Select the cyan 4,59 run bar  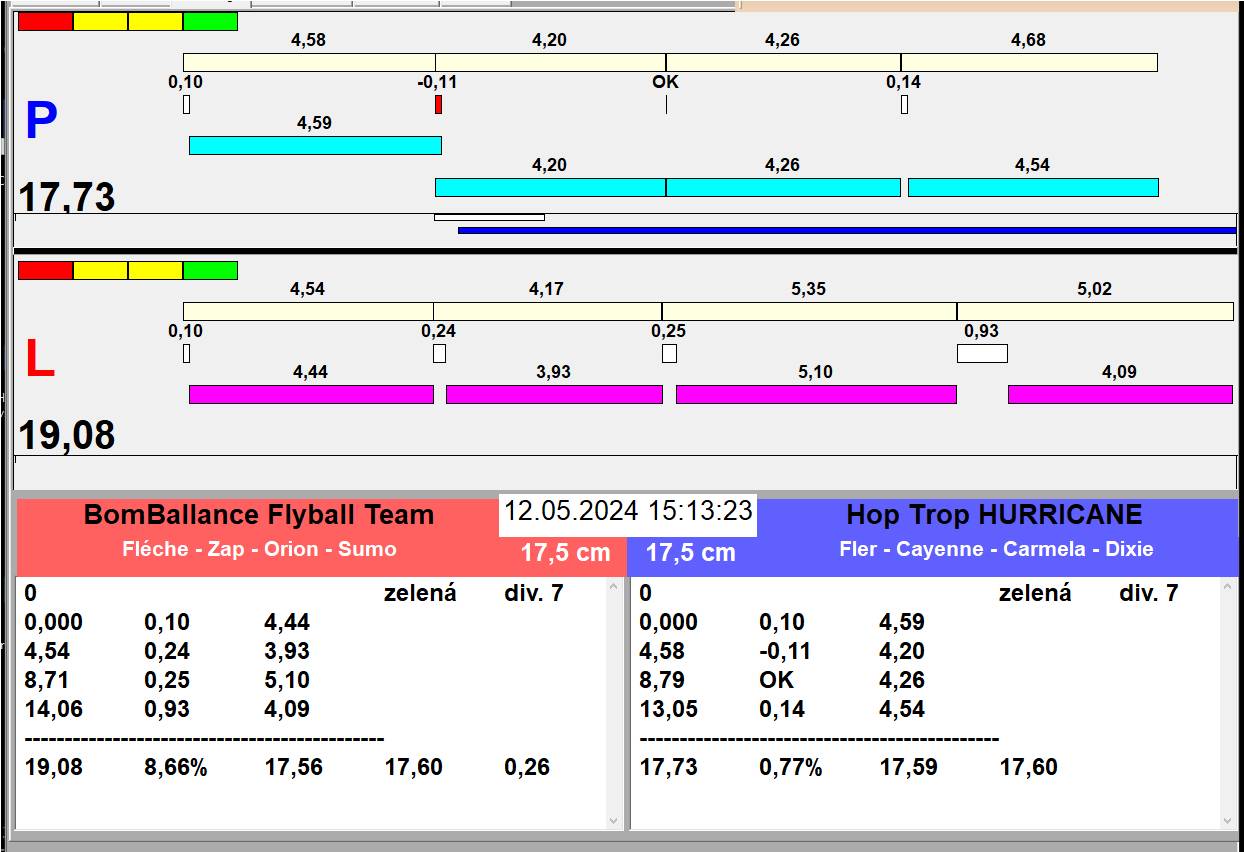click(315, 145)
